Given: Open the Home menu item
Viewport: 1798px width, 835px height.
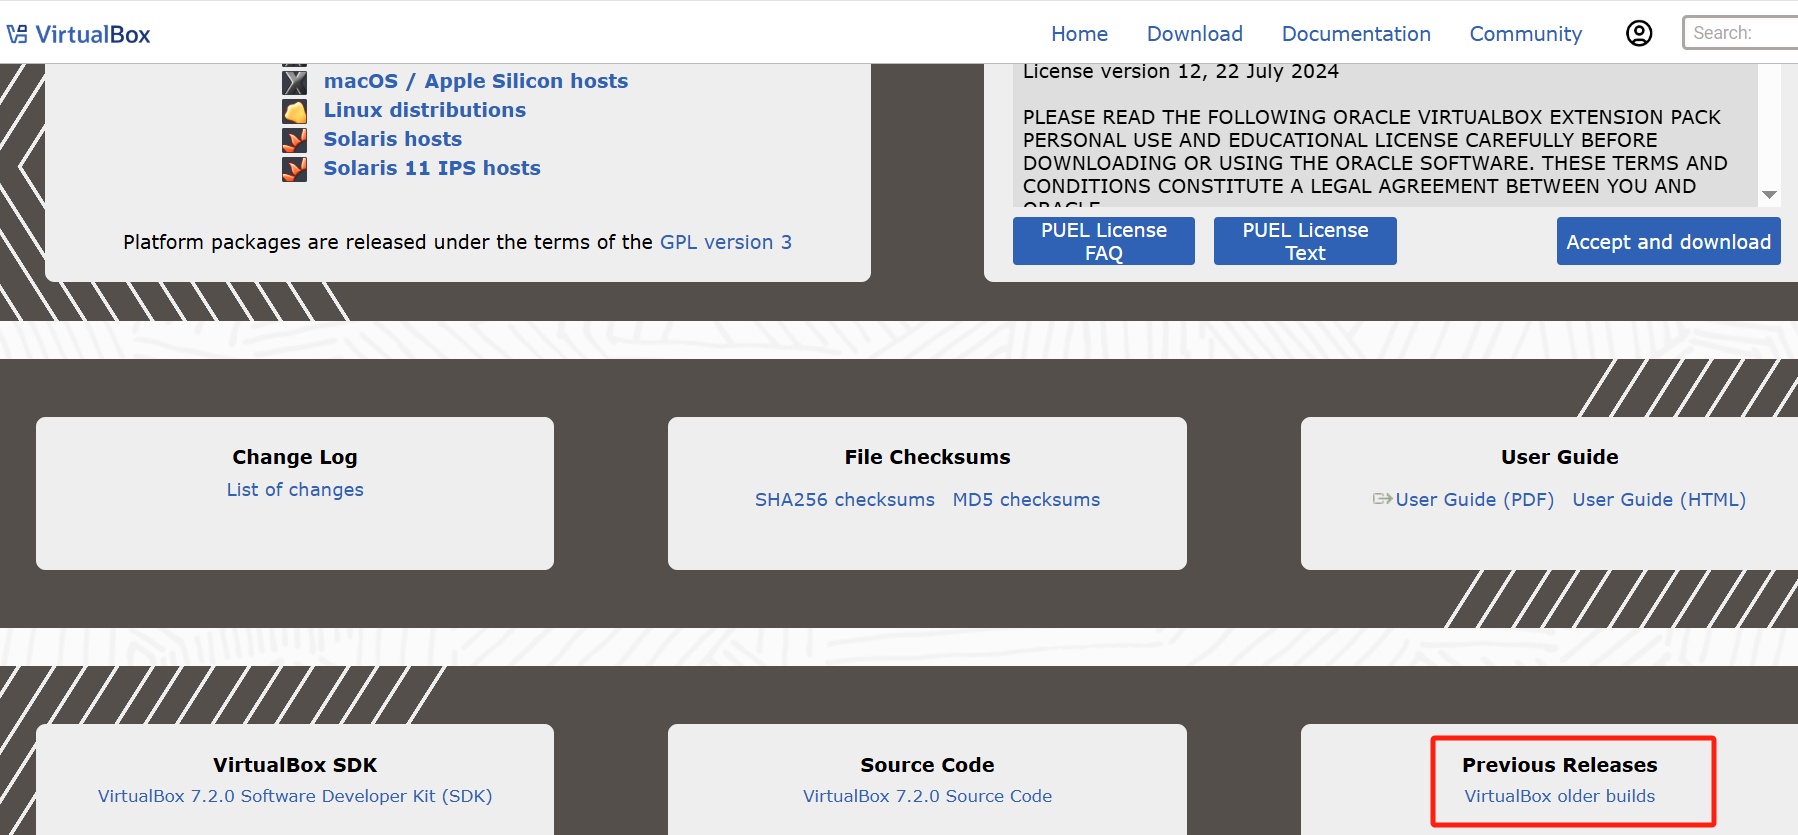Looking at the screenshot, I should click(1079, 34).
